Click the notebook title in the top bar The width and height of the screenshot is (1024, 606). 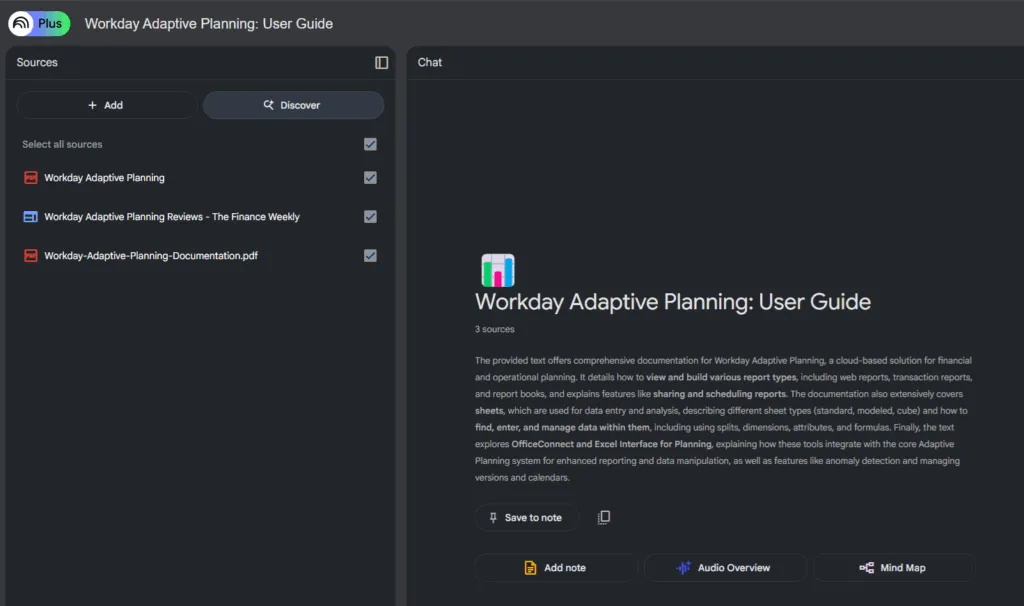point(209,24)
